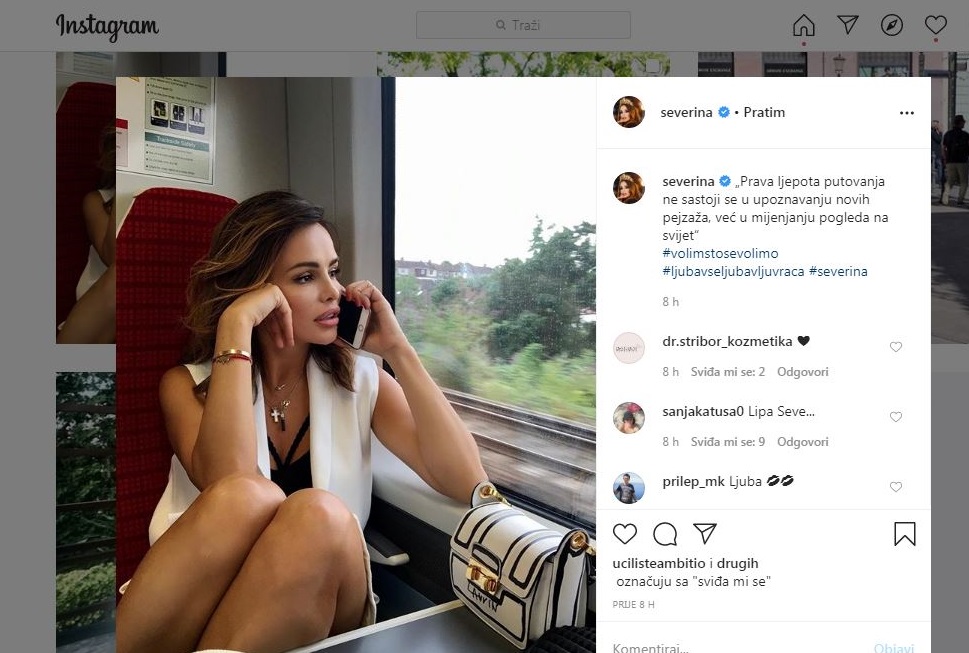Open the activity heart icon in header

click(x=936, y=25)
